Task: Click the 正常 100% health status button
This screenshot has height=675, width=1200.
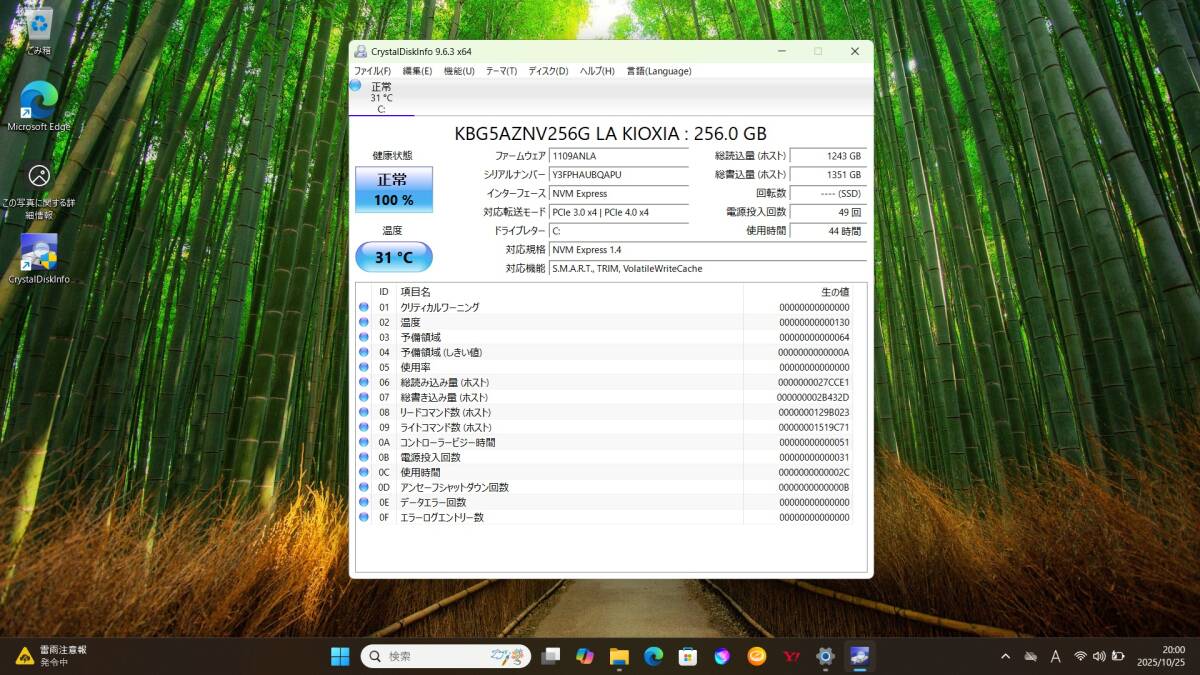Action: [393, 188]
